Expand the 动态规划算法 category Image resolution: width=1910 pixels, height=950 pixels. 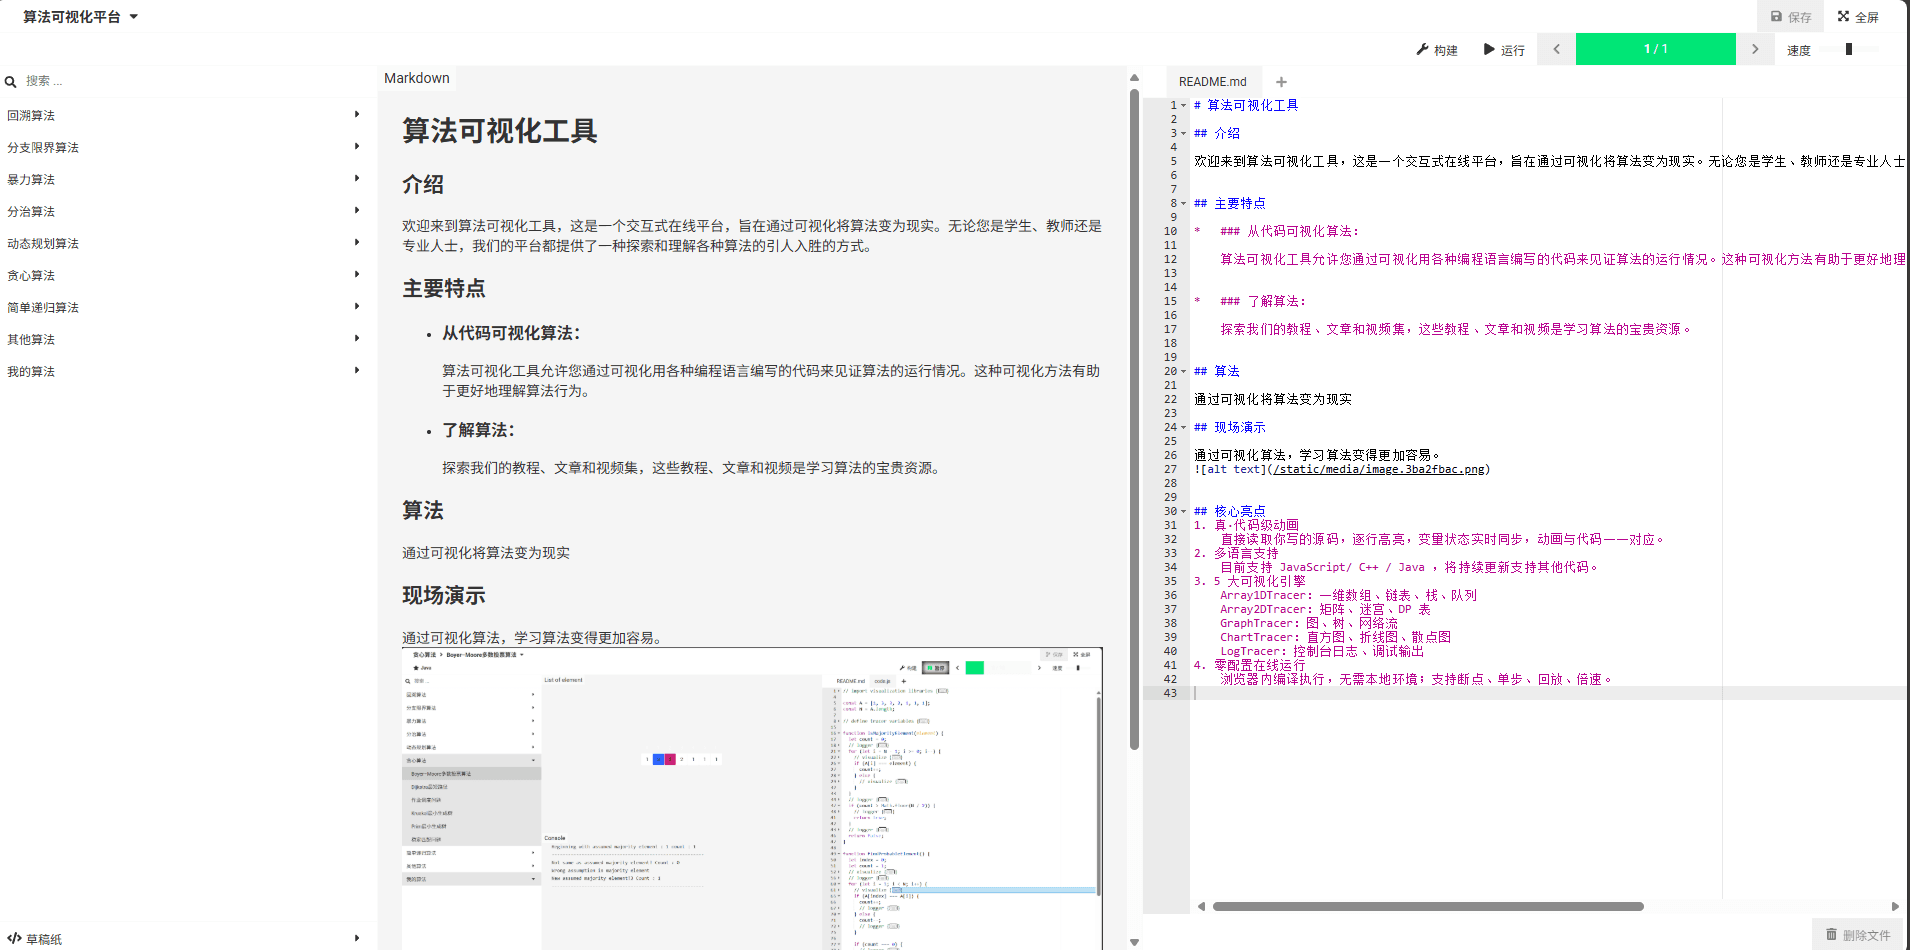[357, 243]
